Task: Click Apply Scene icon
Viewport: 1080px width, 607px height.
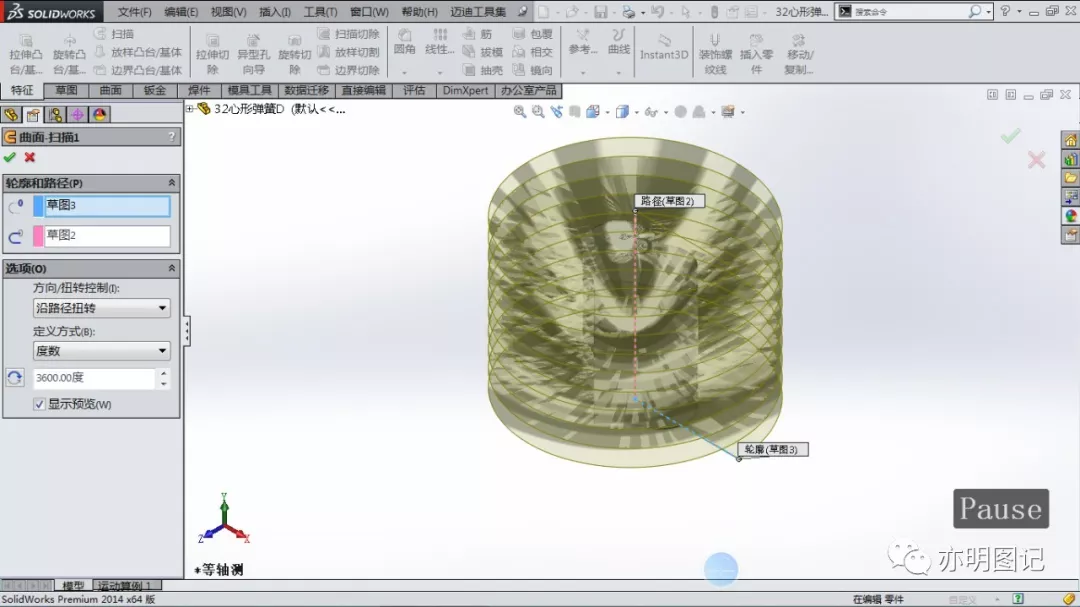Action: click(699, 112)
